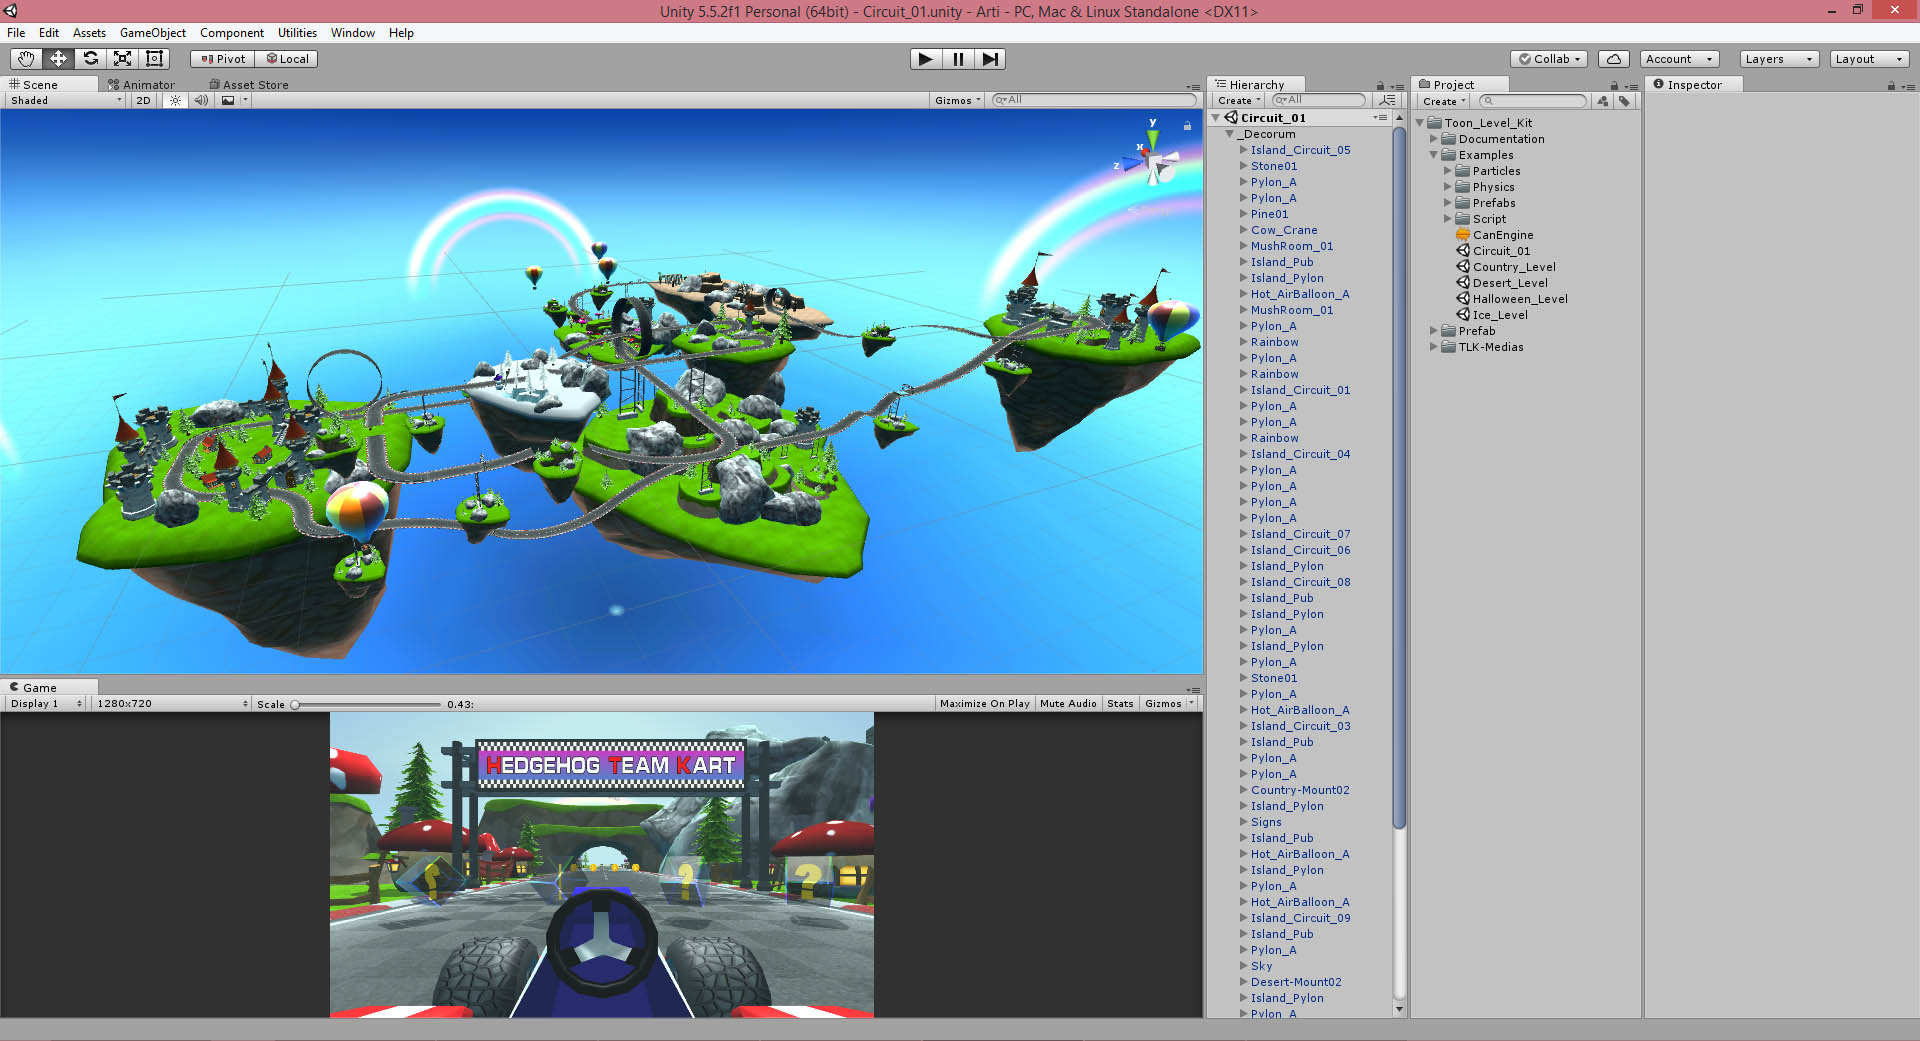Screen dimensions: 1920x1041
Task: Toggle scene audio speaker icon
Action: pos(201,100)
